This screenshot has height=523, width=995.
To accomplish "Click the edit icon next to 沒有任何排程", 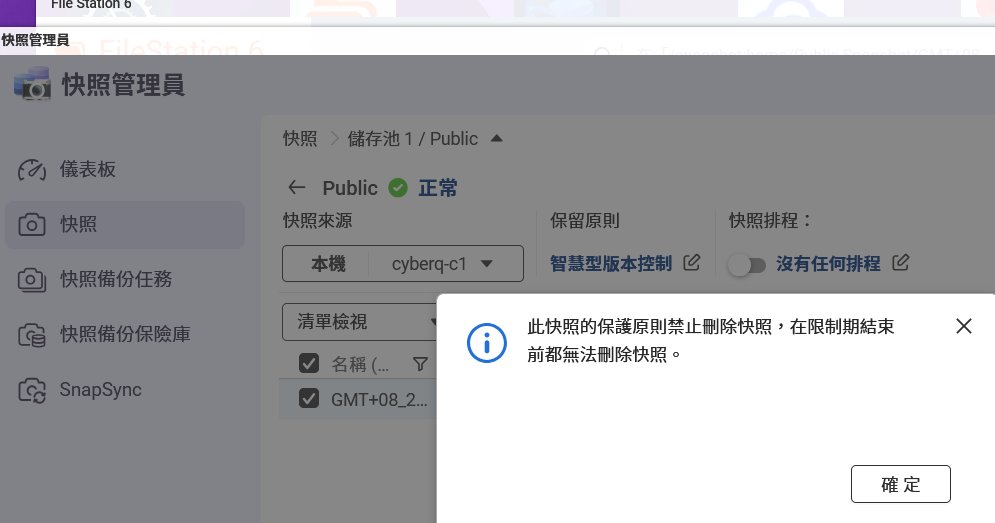I will pos(900,263).
